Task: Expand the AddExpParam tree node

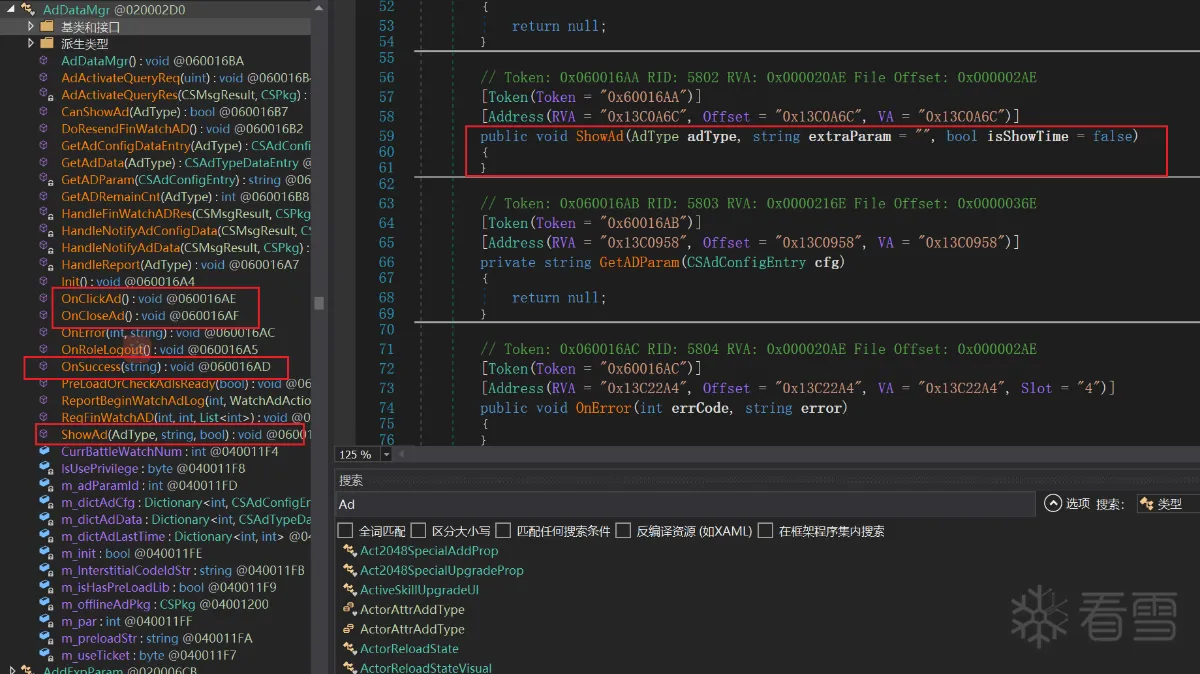Action: click(11, 670)
